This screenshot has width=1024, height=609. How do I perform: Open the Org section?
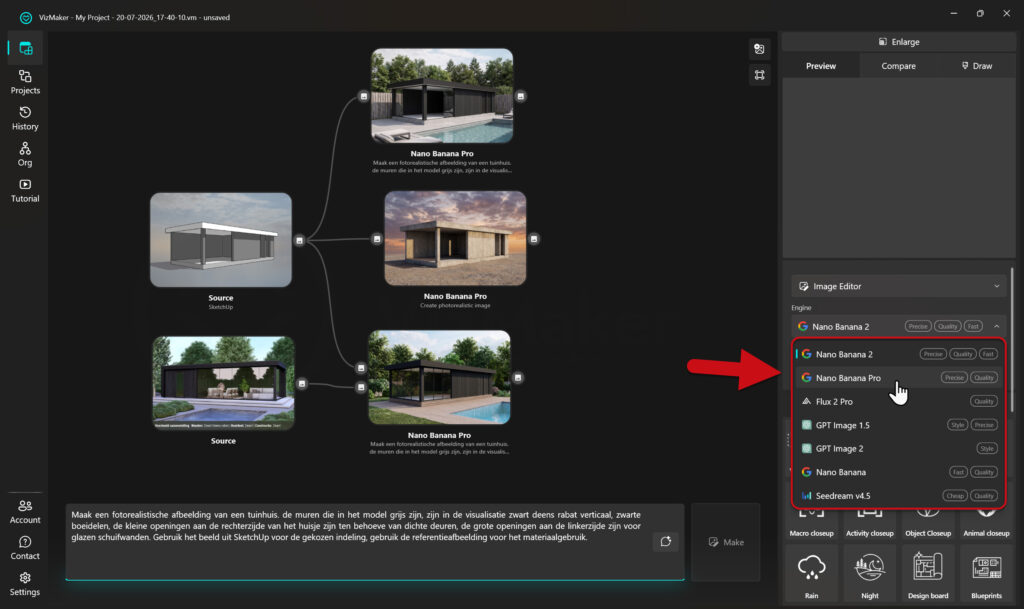[x=25, y=155]
